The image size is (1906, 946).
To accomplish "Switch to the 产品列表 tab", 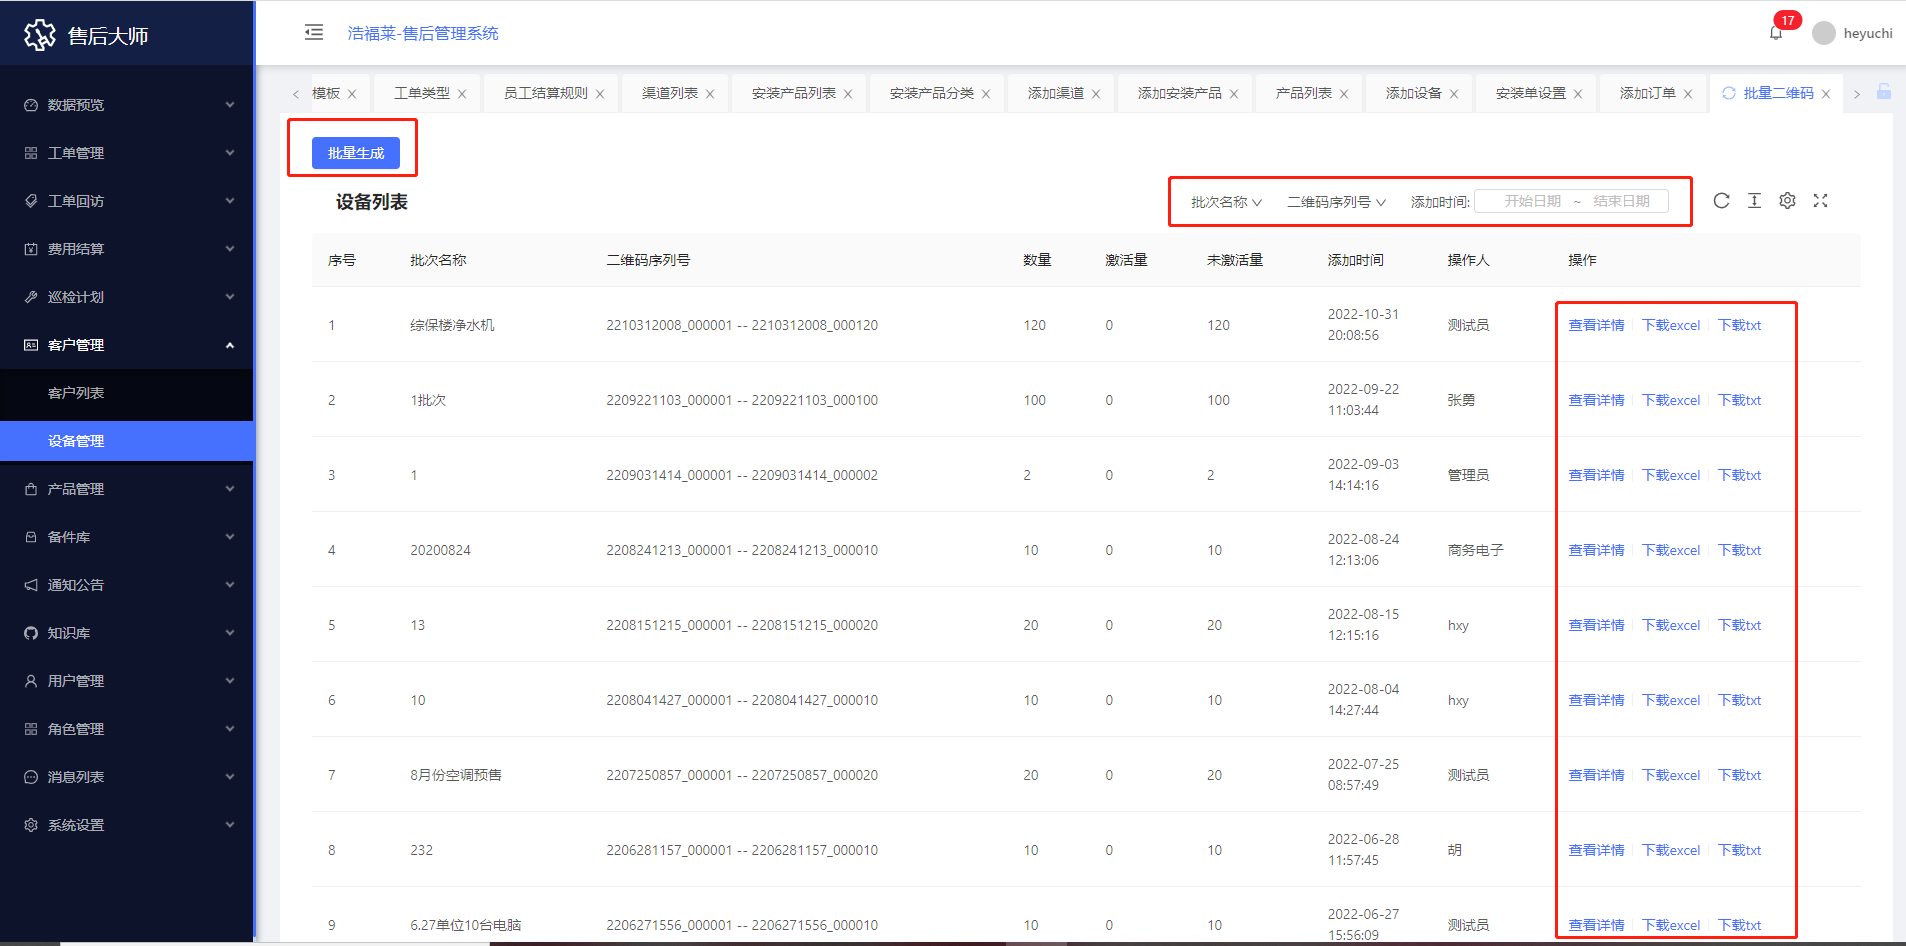I will tap(1303, 93).
